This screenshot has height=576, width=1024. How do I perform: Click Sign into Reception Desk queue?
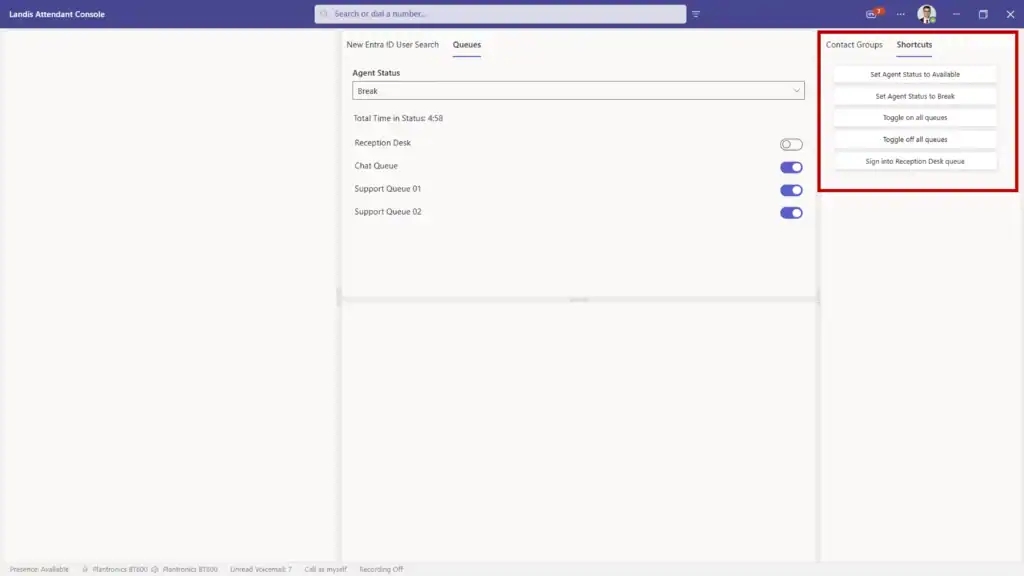914,161
